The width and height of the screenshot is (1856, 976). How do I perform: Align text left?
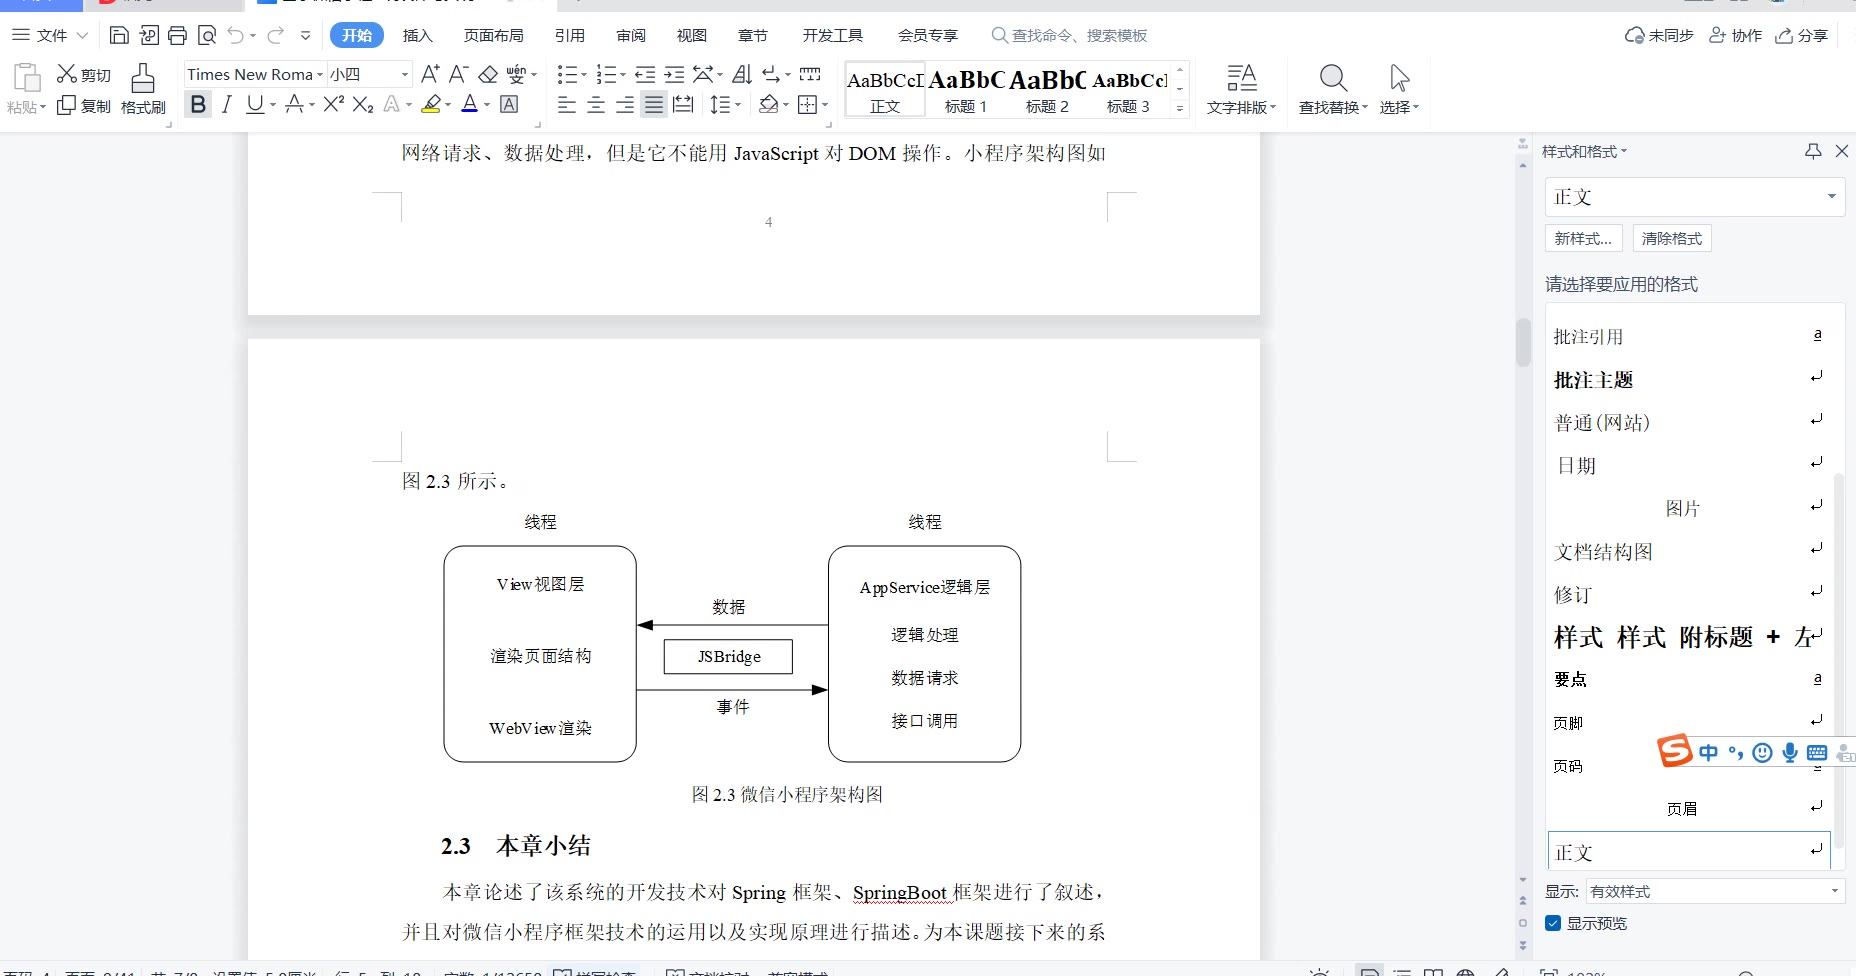point(566,104)
